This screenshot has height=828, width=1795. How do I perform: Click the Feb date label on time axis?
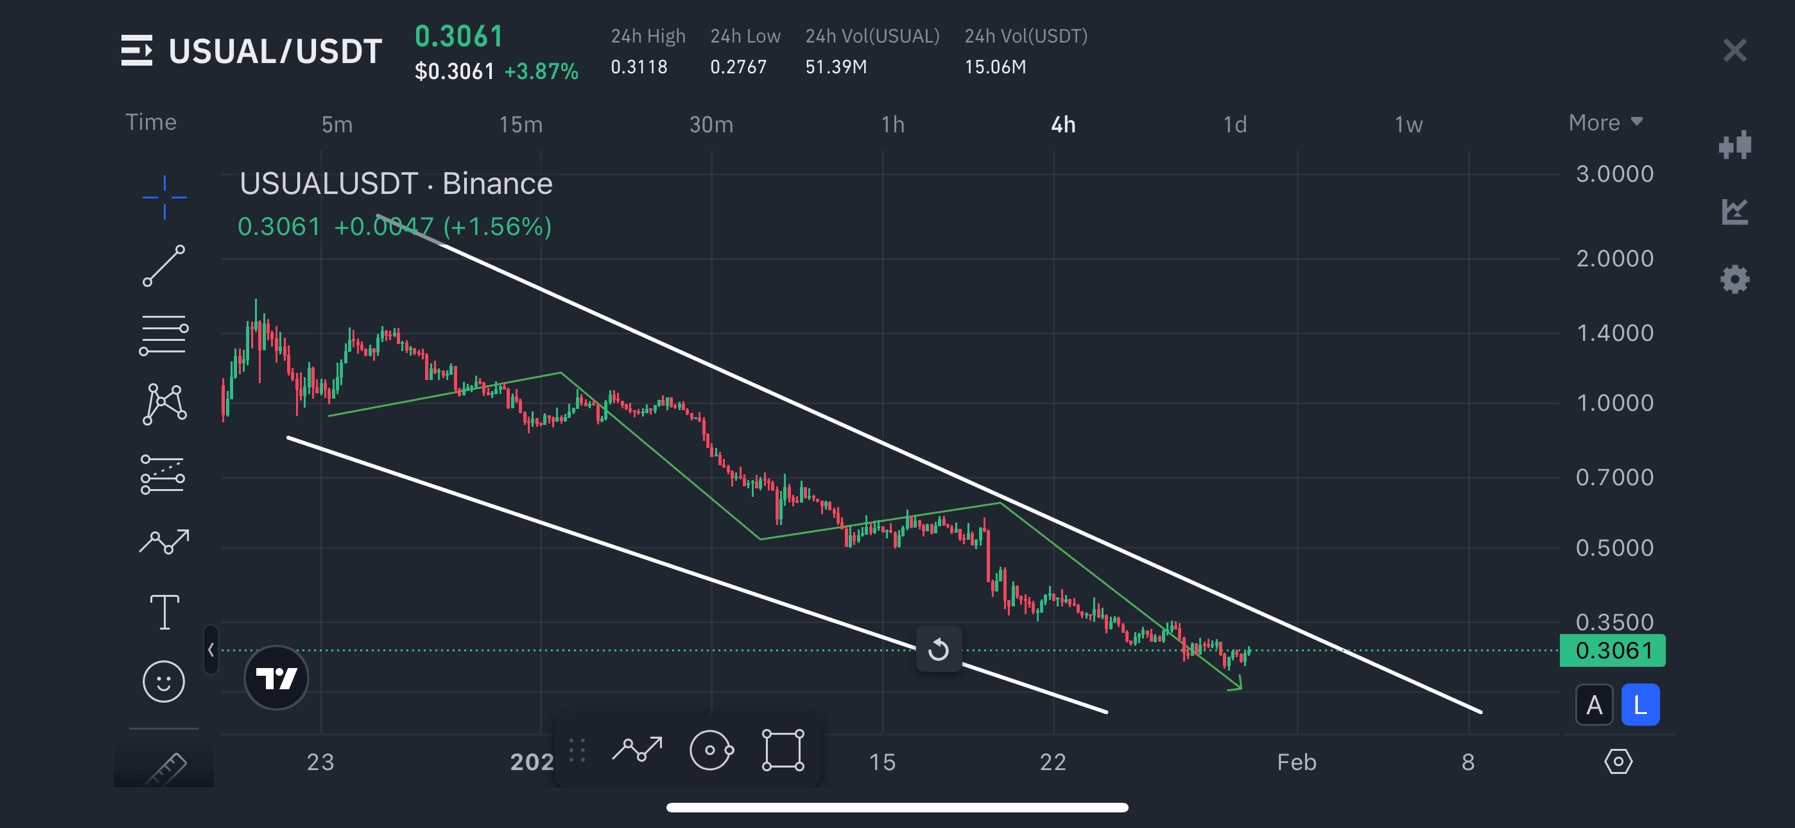(x=1297, y=763)
